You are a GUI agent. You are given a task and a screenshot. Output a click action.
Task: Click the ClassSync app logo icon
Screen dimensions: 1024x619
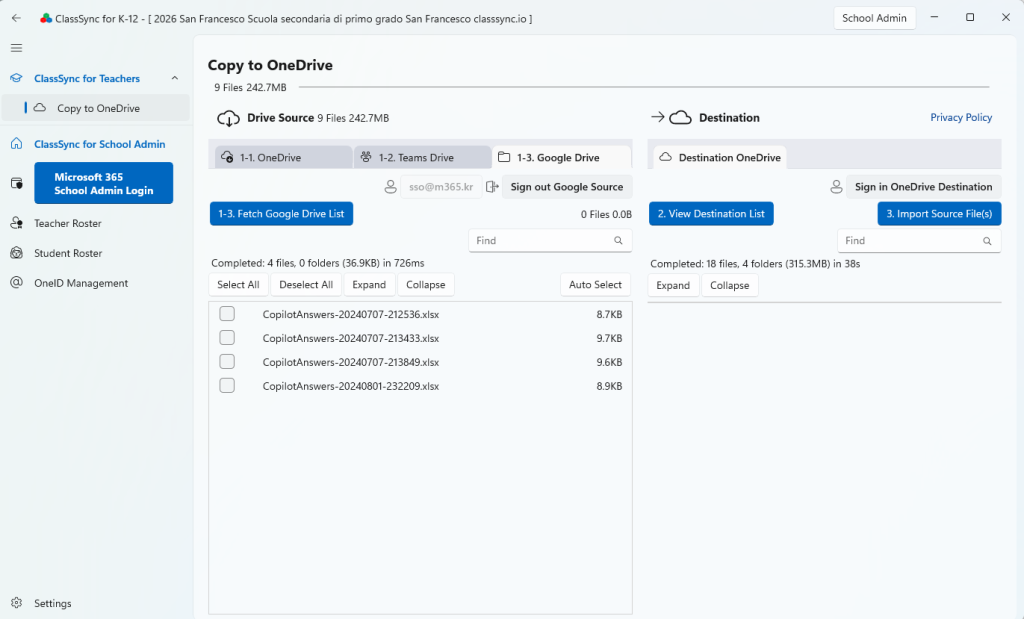[46, 19]
